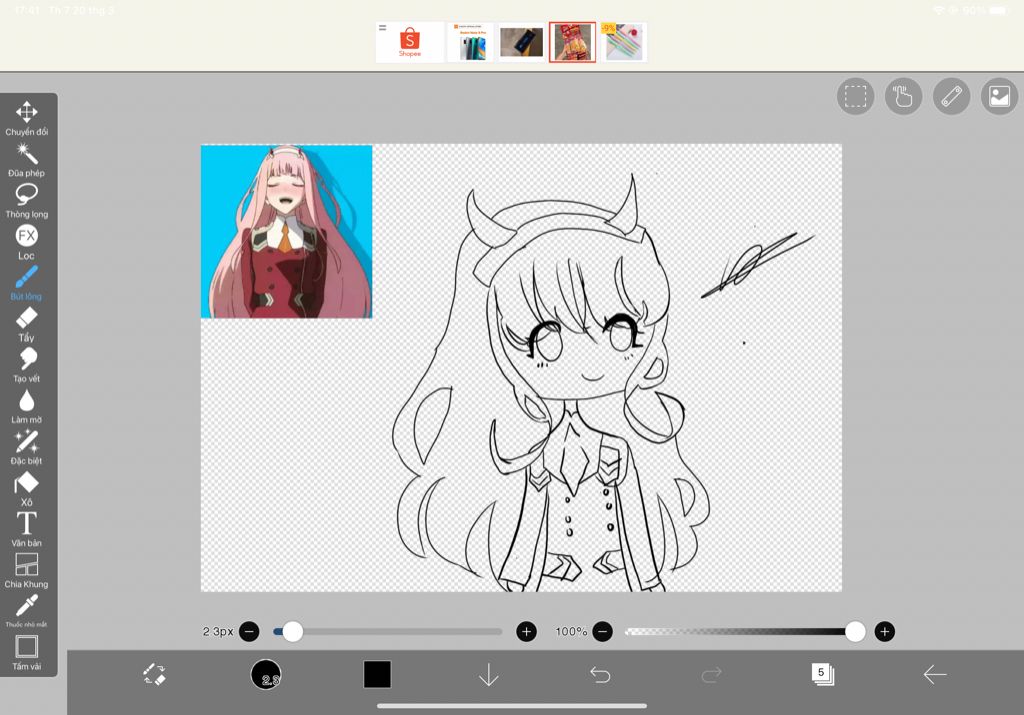
Task: Select the Xô bucket fill tool
Action: pyautogui.click(x=26, y=489)
